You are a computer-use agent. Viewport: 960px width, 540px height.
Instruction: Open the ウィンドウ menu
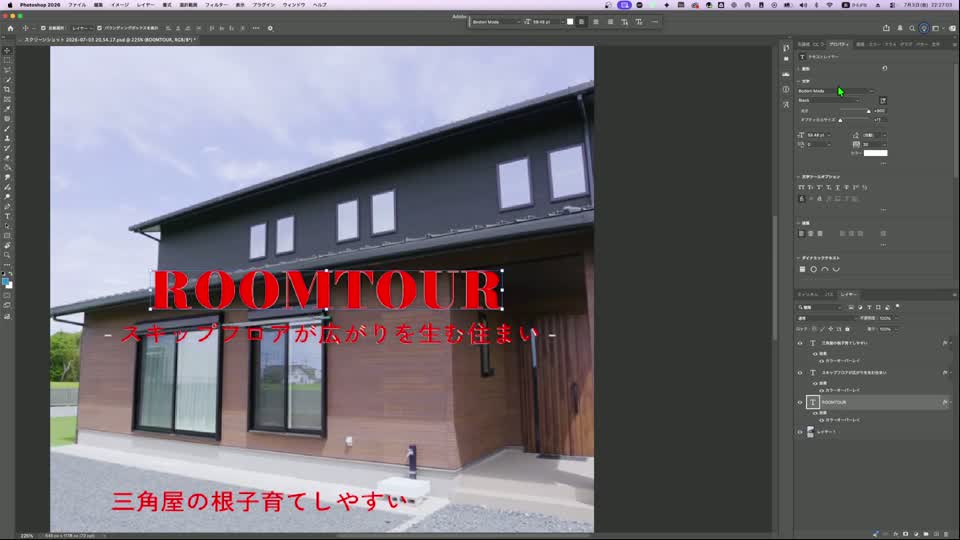point(293,5)
